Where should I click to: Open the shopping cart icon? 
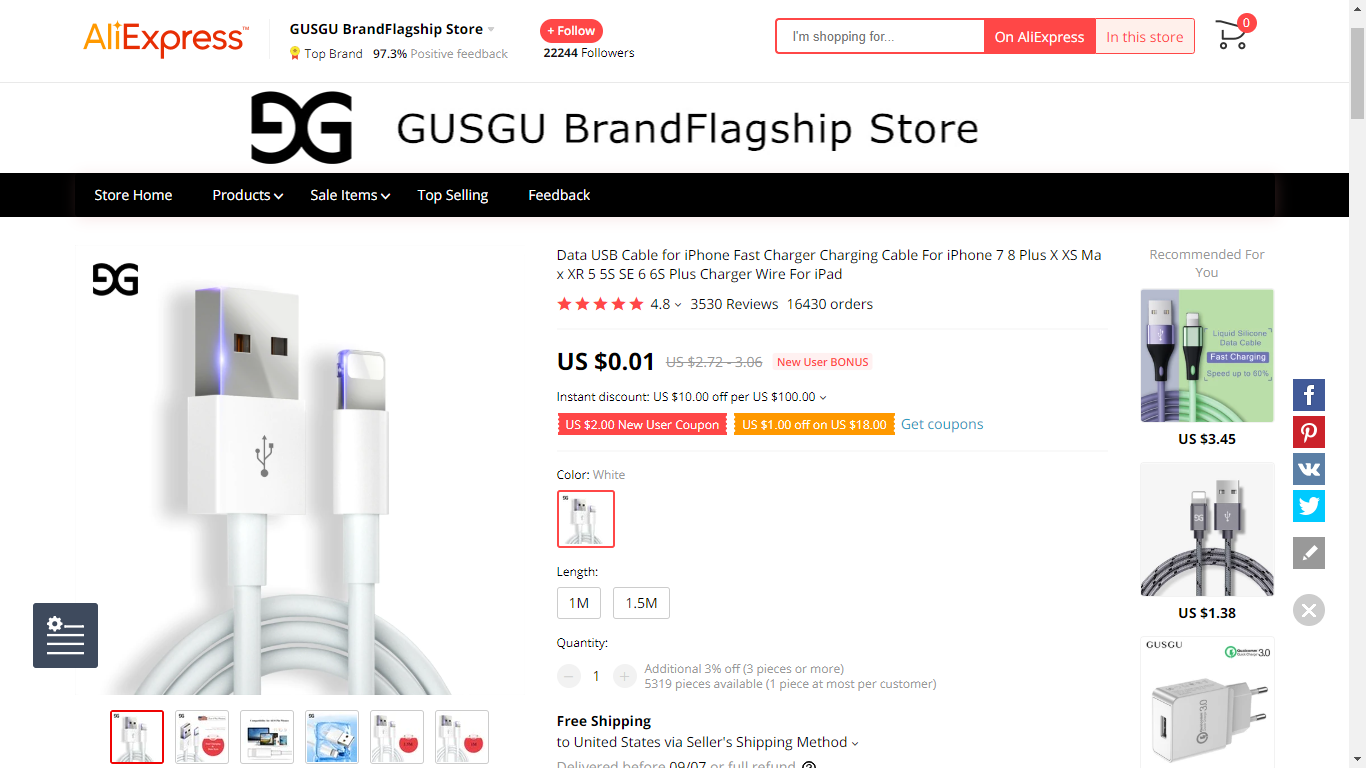(x=1233, y=34)
